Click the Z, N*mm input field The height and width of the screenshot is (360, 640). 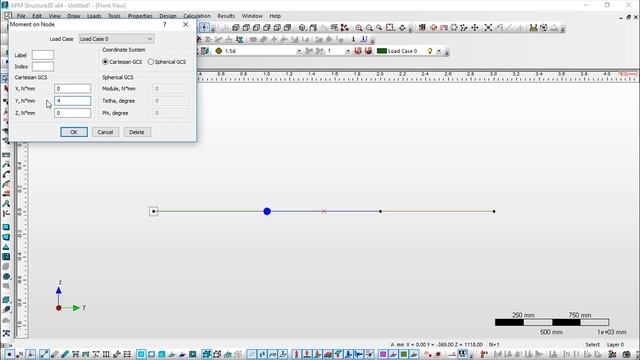pyautogui.click(x=73, y=113)
